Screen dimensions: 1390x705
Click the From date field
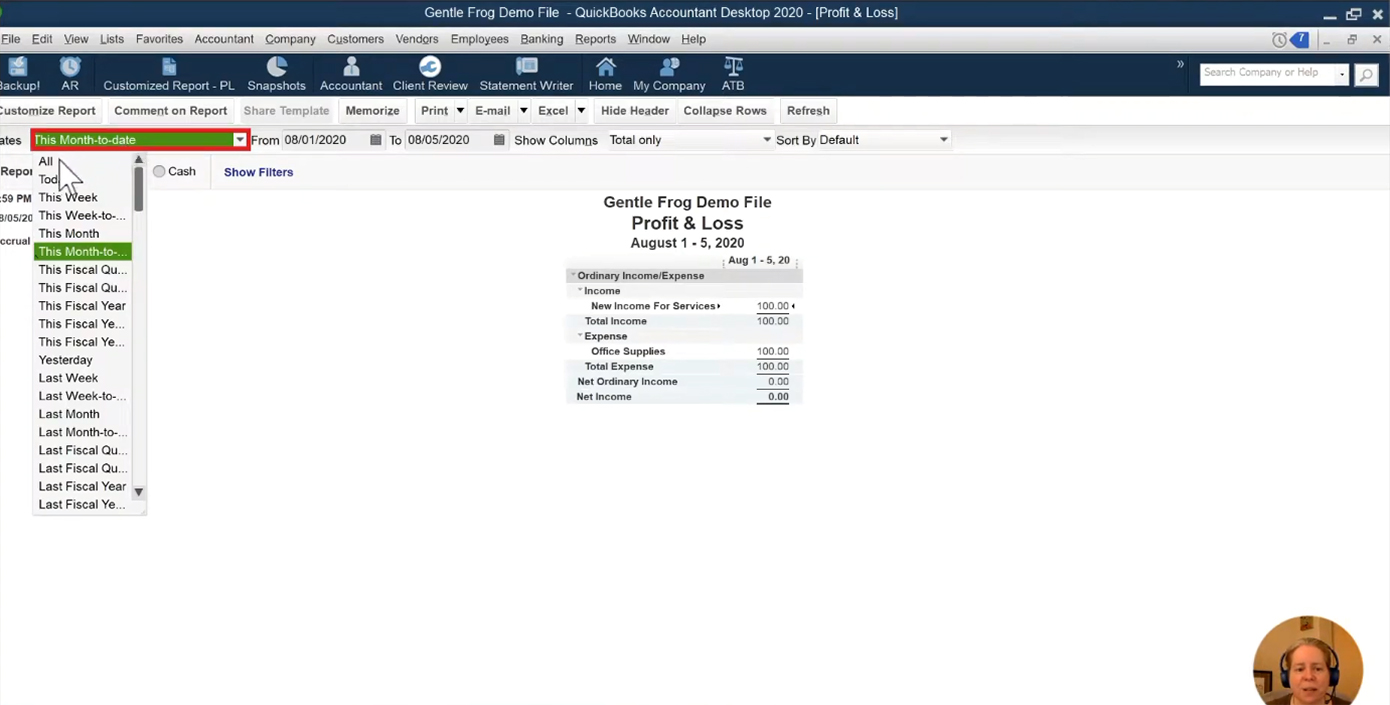(325, 140)
